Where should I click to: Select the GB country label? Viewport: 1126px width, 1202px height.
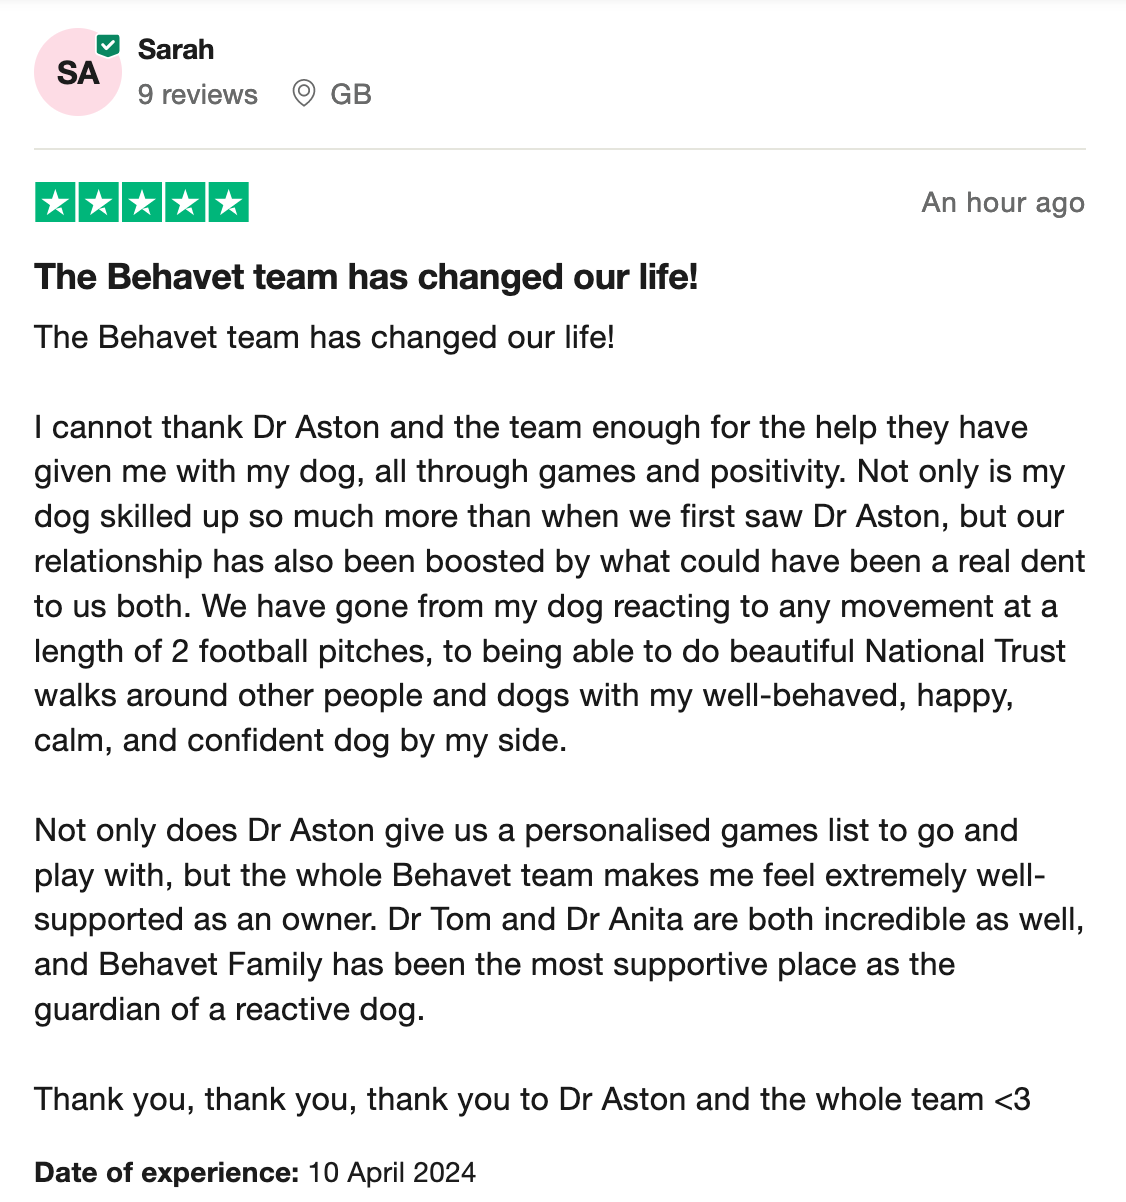[351, 94]
